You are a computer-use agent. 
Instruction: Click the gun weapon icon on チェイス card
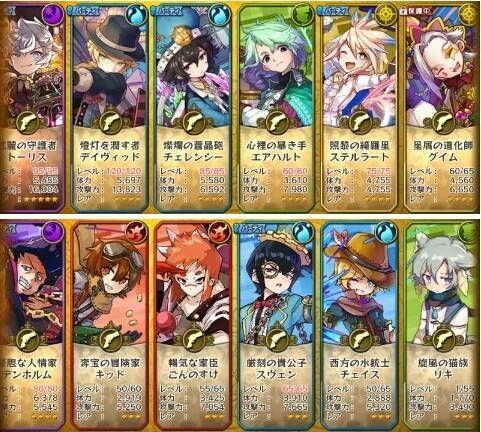pos(359,340)
